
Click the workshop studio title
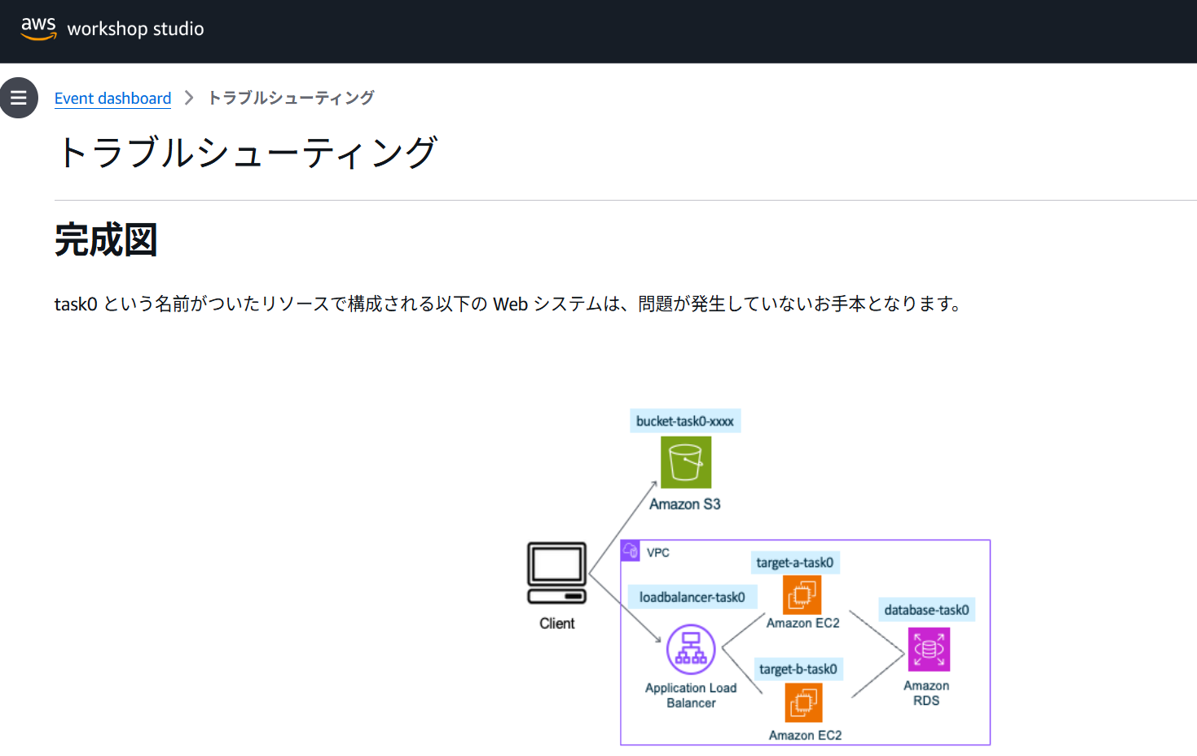[136, 29]
